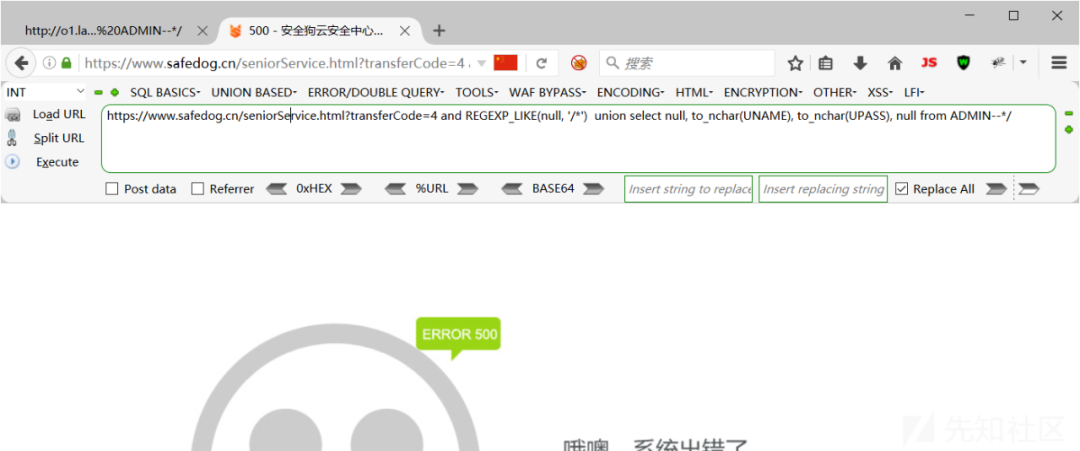Screen dimensions: 1080x451
Task: Open the HTML menu
Action: click(694, 92)
